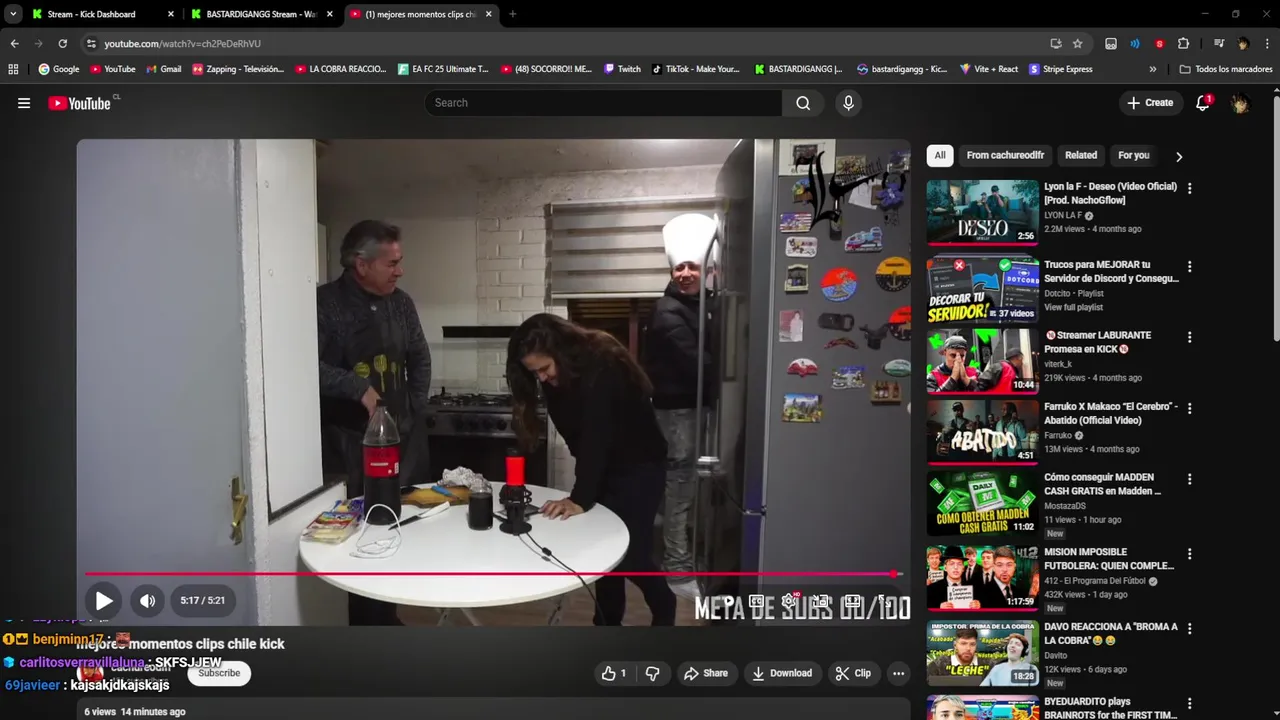The height and width of the screenshot is (720, 1280).
Task: Open the ABATIDO video thumbnail
Action: 982,432
